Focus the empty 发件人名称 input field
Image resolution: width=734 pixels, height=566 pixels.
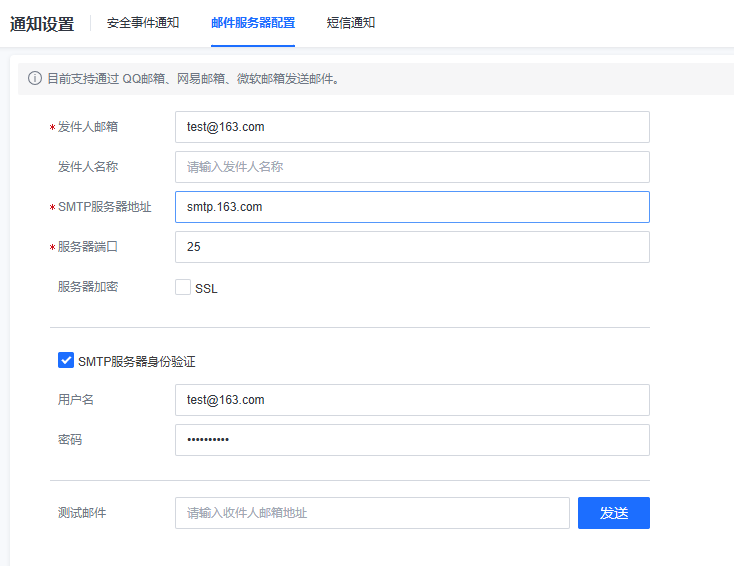coord(411,167)
